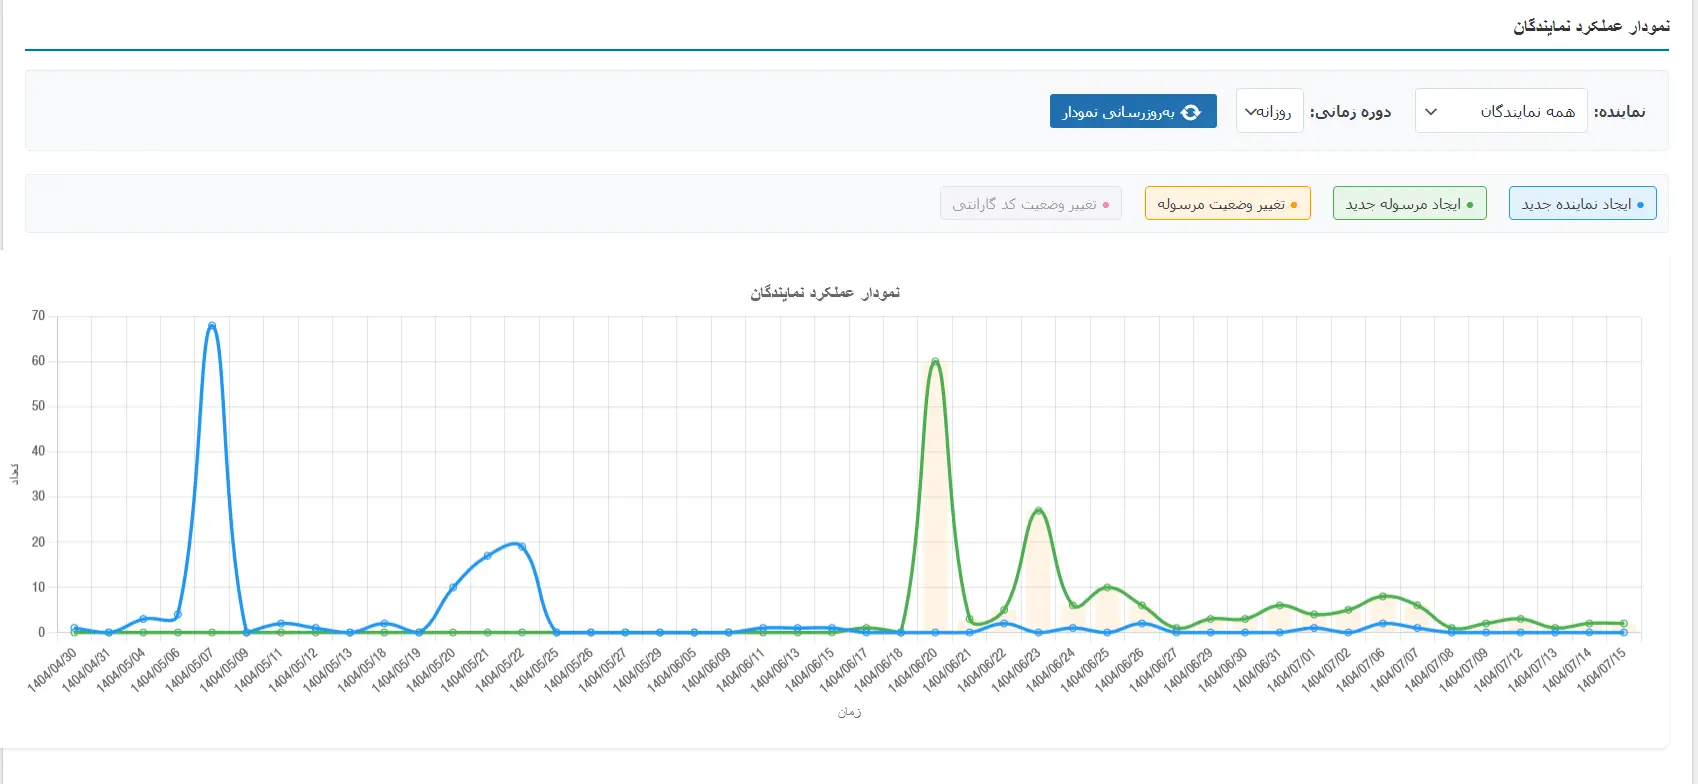Click the blue peak point at 1404/05/07

pyautogui.click(x=212, y=326)
